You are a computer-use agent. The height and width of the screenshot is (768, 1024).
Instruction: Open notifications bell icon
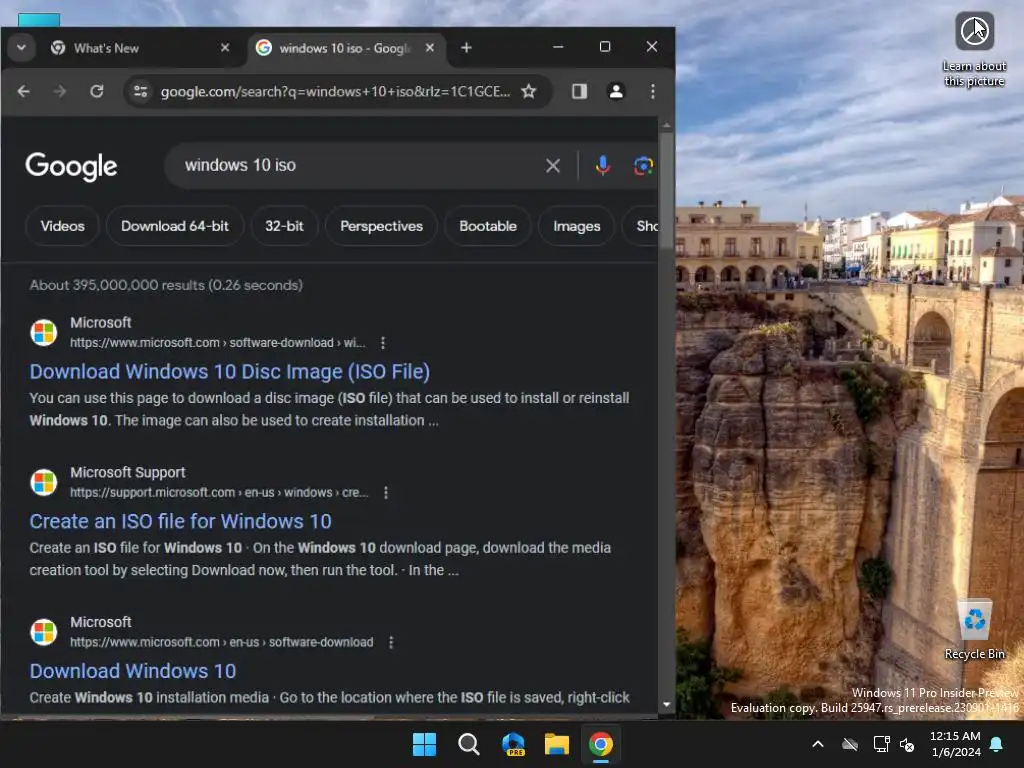coord(997,744)
